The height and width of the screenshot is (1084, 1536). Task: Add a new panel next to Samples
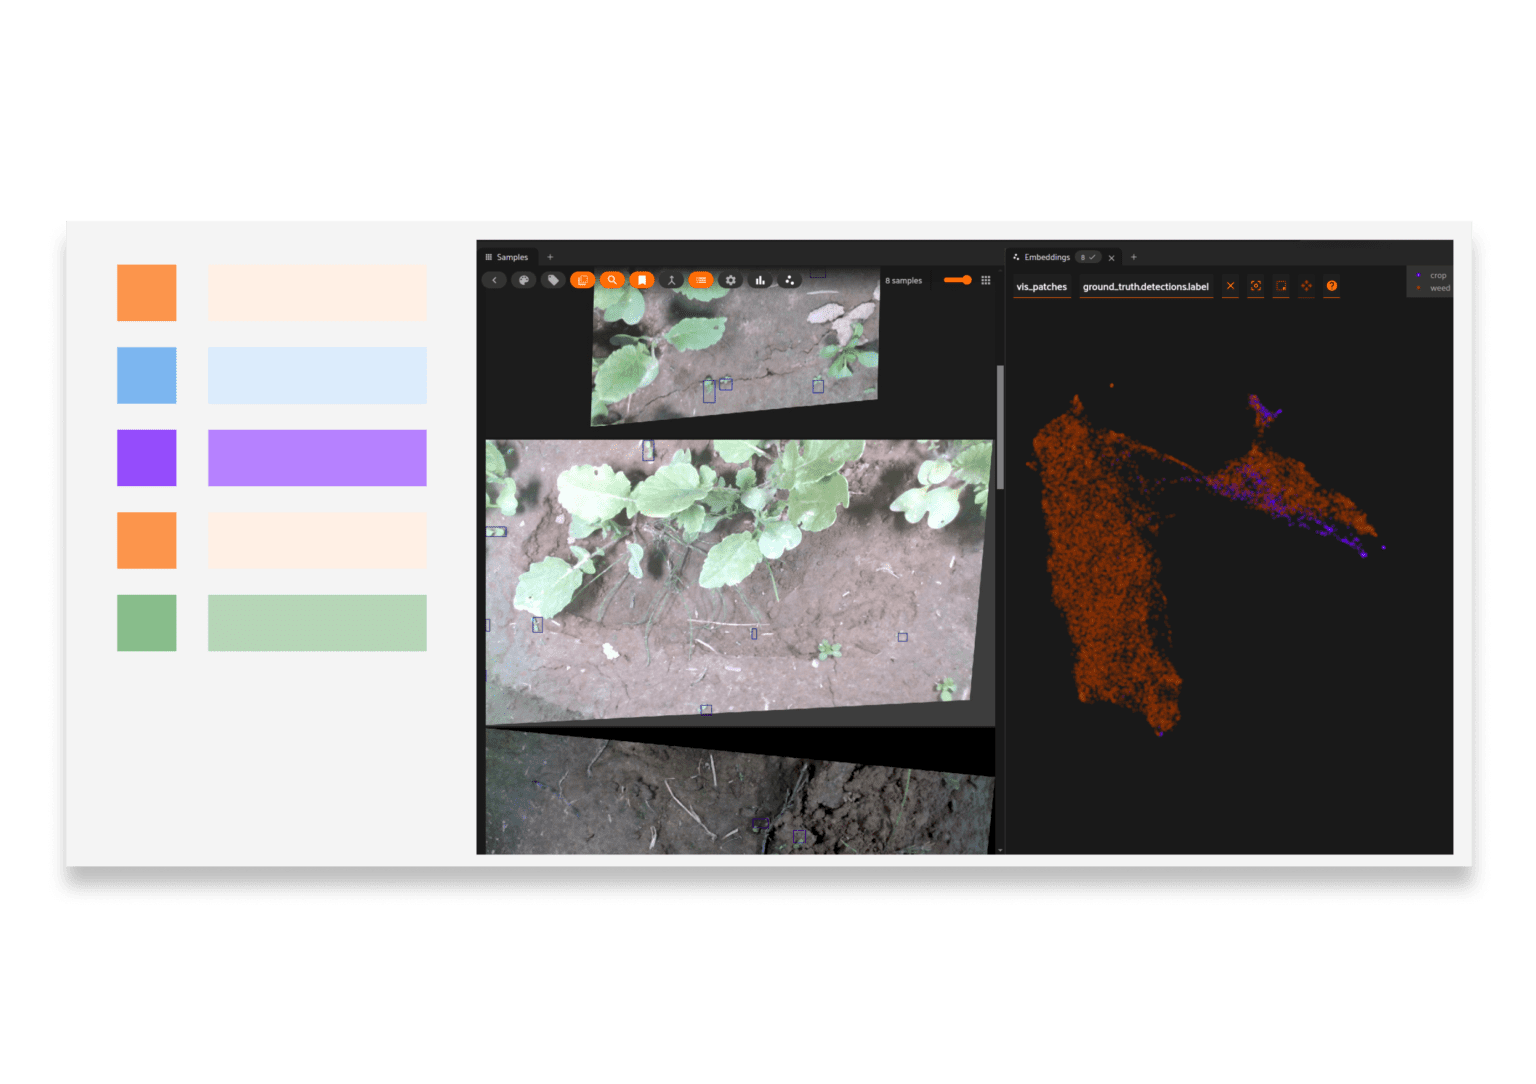(x=550, y=257)
